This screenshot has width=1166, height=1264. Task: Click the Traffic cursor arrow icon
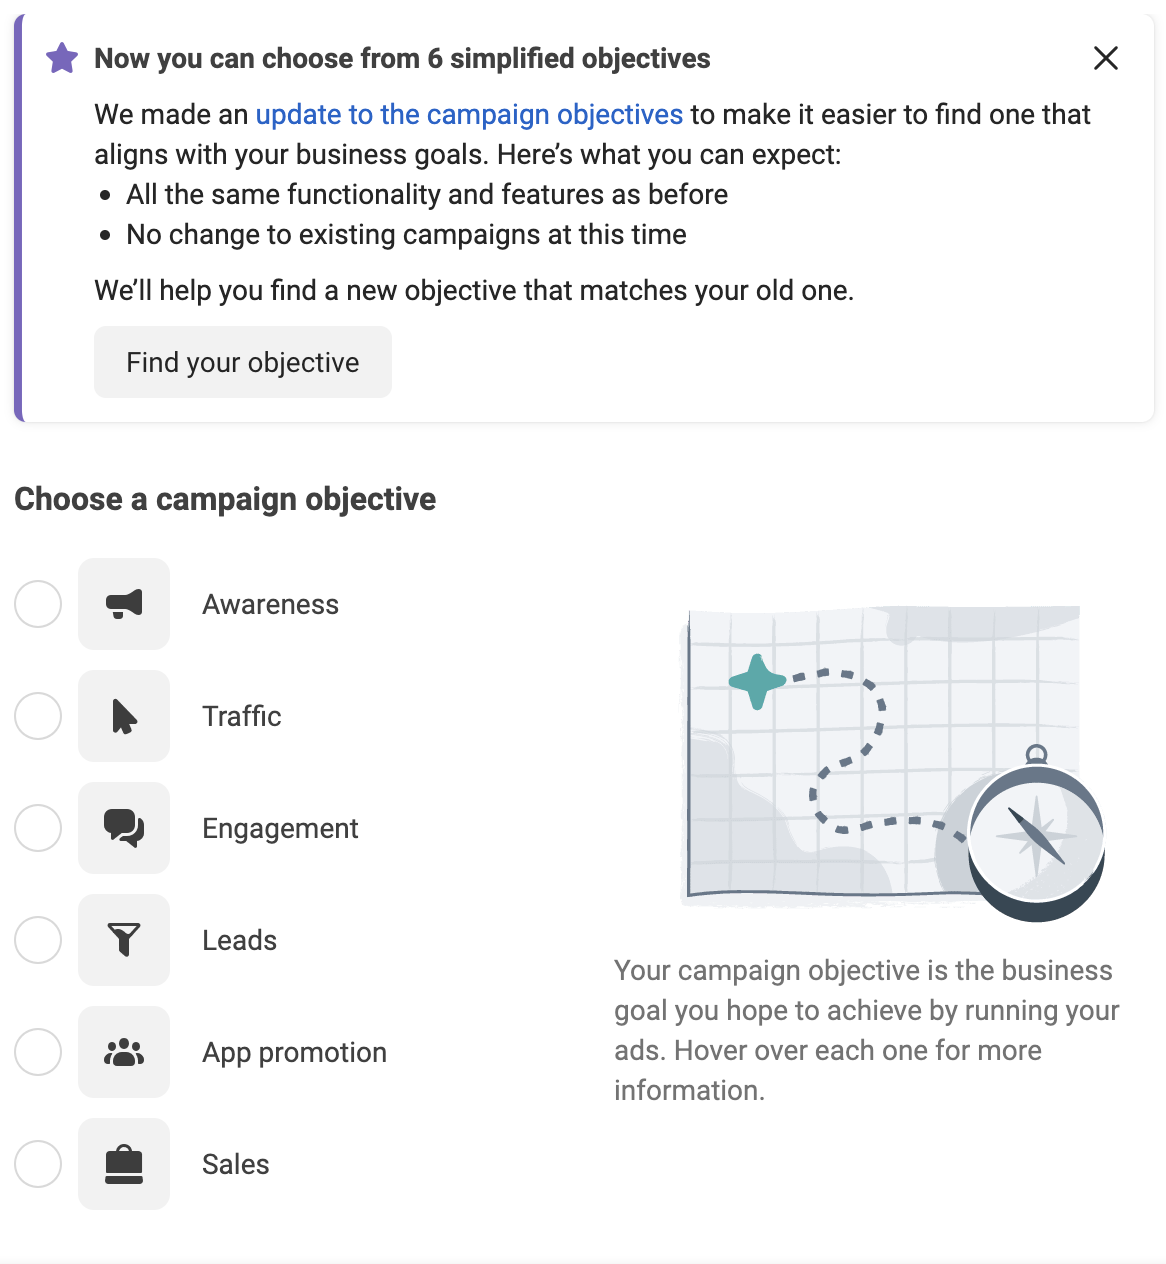click(x=124, y=716)
